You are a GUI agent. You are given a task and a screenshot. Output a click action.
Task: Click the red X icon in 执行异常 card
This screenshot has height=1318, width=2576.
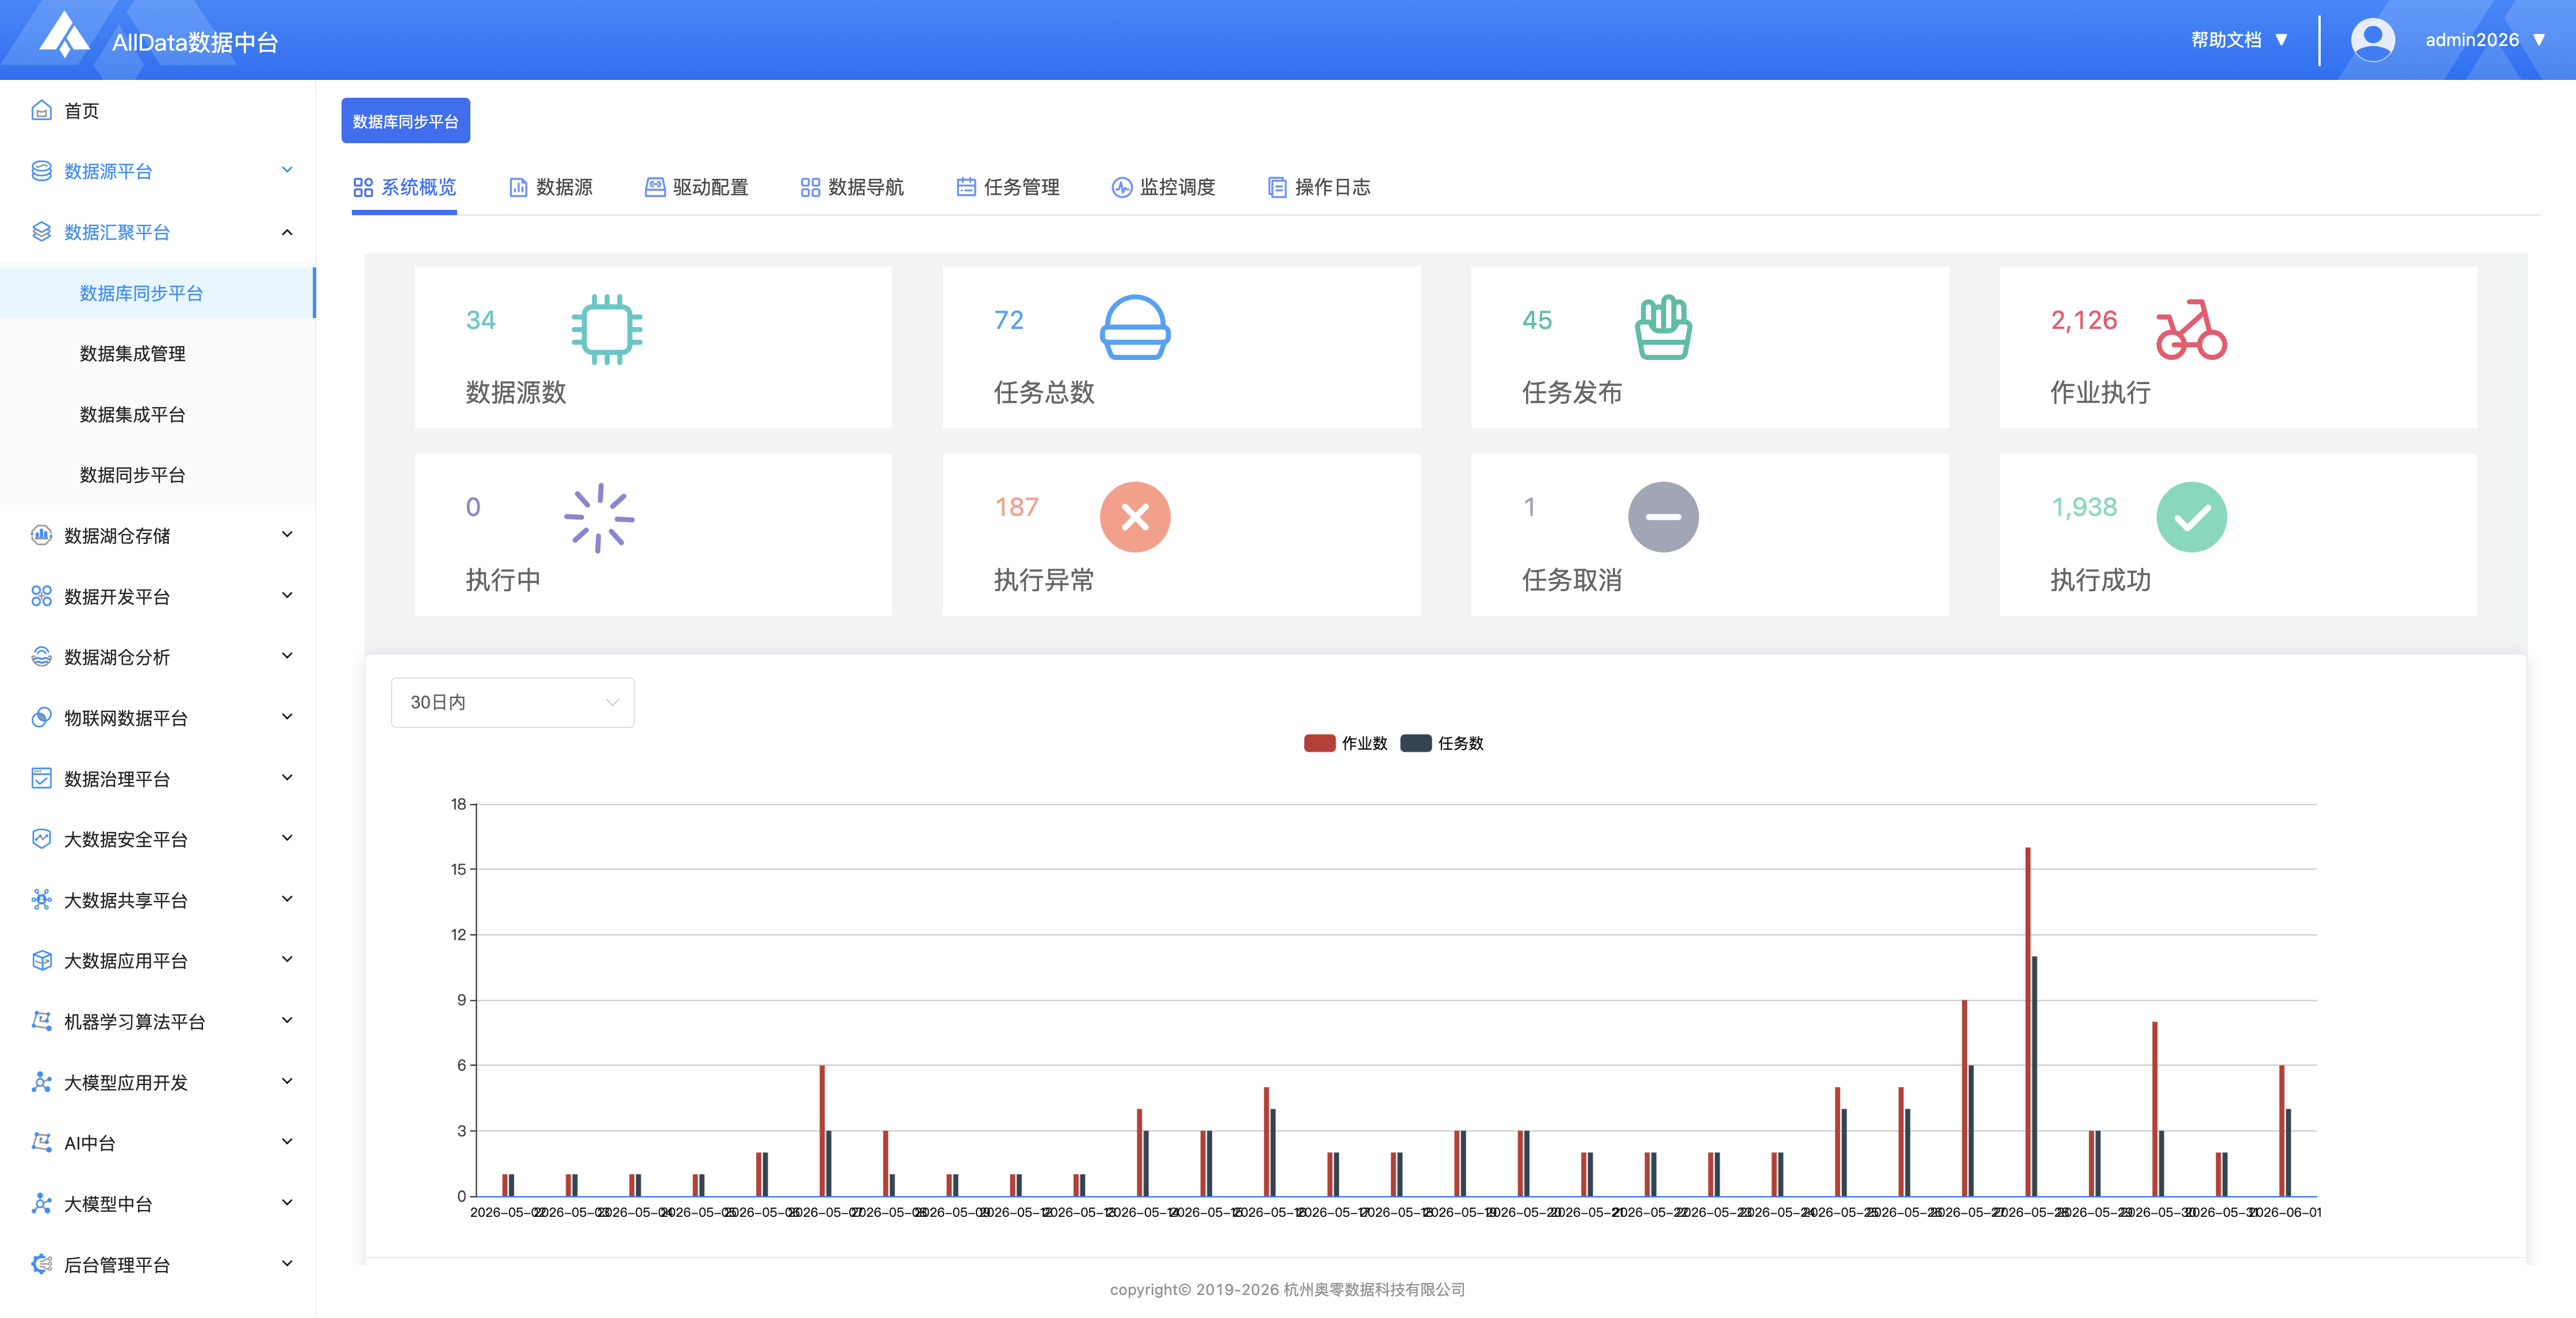coord(1135,517)
